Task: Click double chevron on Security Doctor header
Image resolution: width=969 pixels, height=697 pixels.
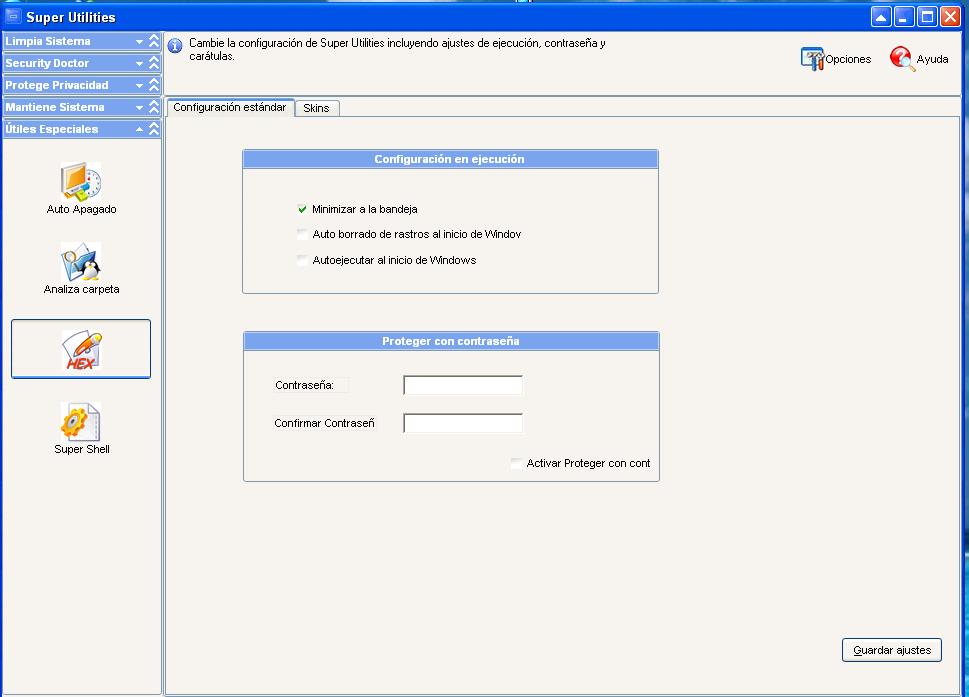Action: pyautogui.click(x=154, y=63)
